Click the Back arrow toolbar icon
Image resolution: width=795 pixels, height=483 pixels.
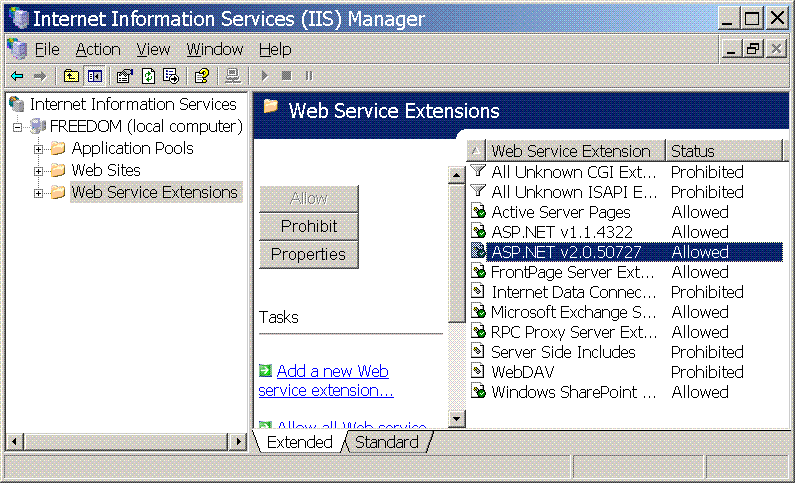tap(17, 77)
